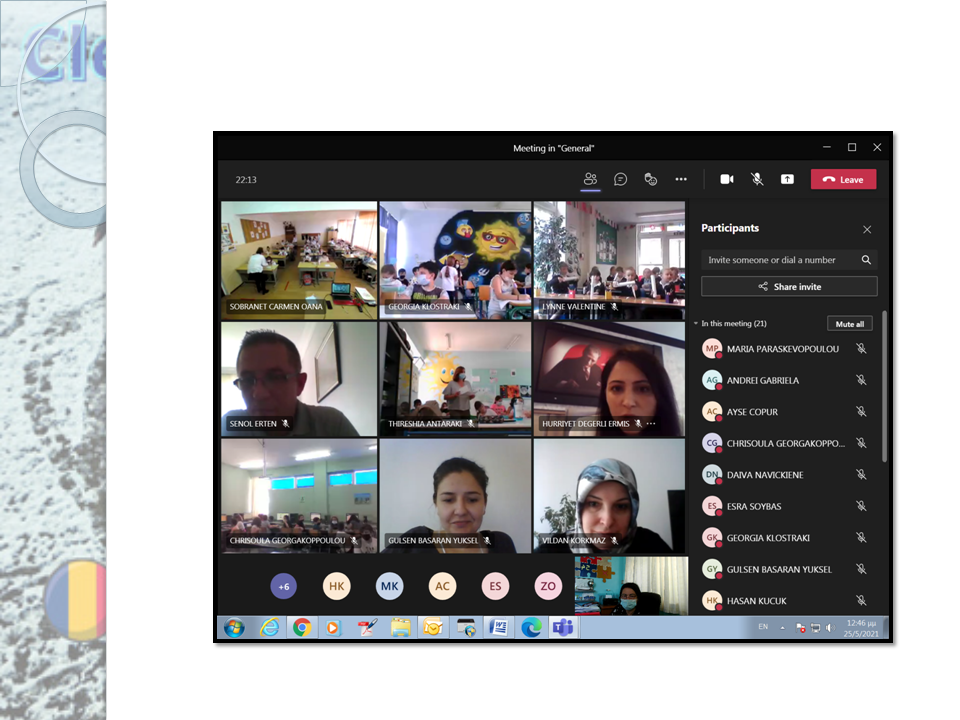Open Microsoft Word from the taskbar
Image resolution: width=960 pixels, height=720 pixels.
tap(497, 628)
